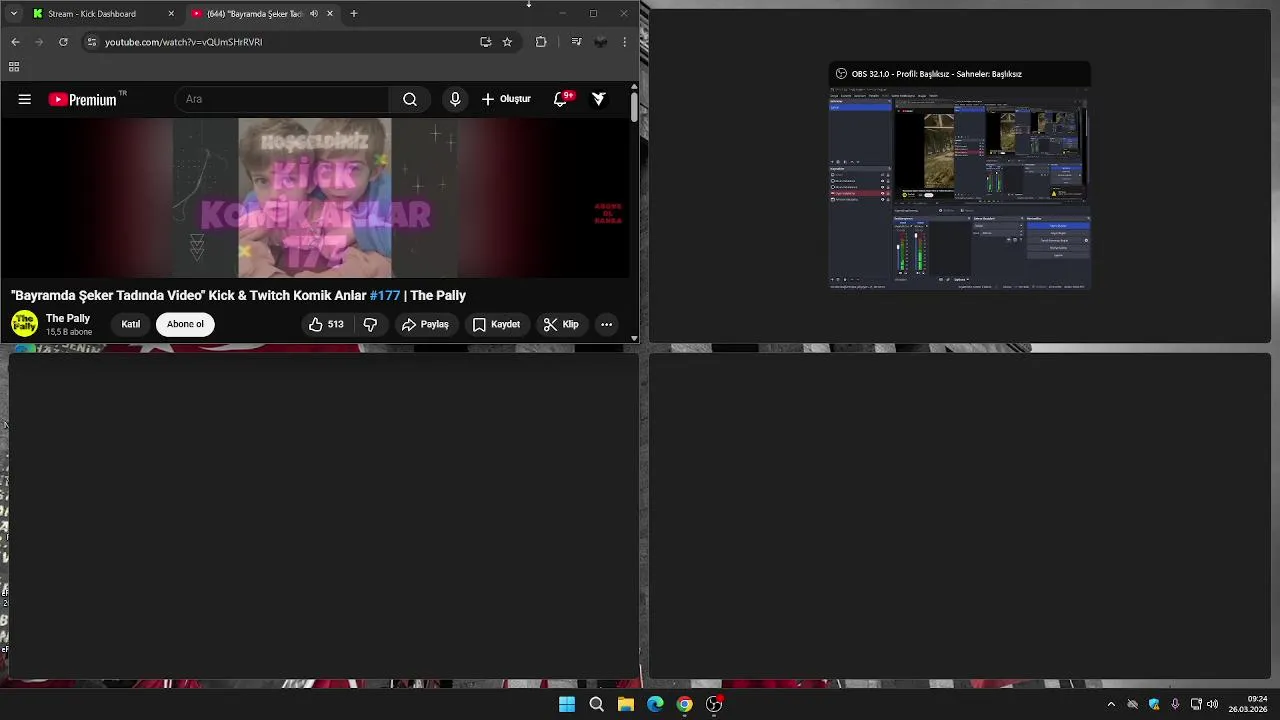Screen dimensions: 1280x720
Task: Open more actions three-dot menu under video
Action: click(606, 324)
